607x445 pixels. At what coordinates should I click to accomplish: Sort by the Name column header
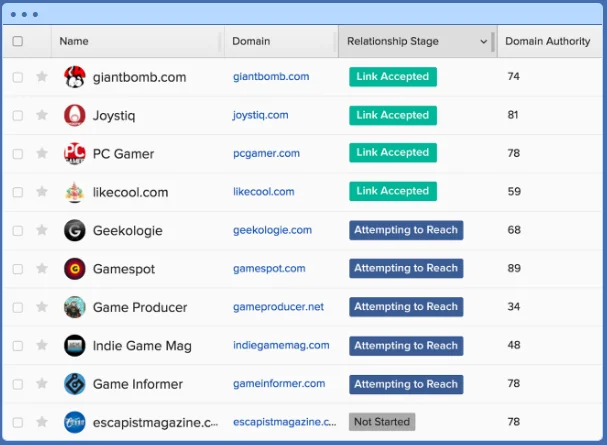click(x=74, y=41)
